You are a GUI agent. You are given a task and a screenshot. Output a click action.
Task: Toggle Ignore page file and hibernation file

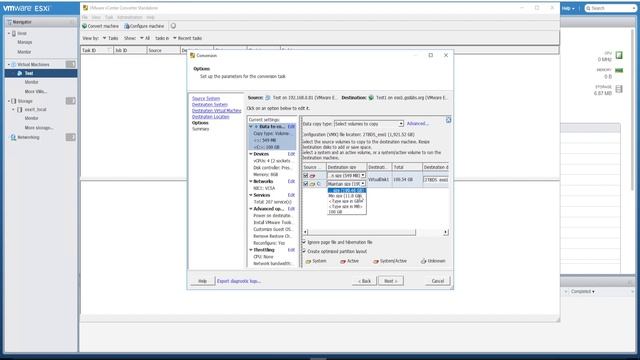(x=304, y=242)
